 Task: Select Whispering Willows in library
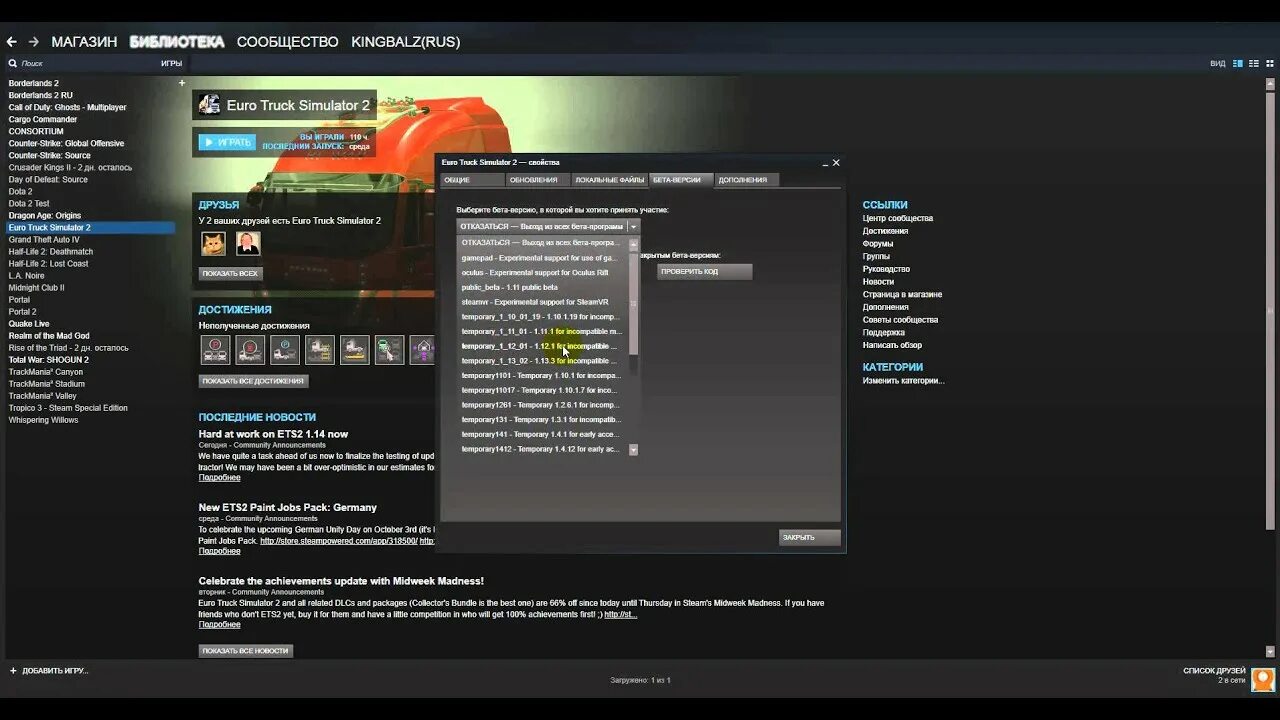[43, 420]
